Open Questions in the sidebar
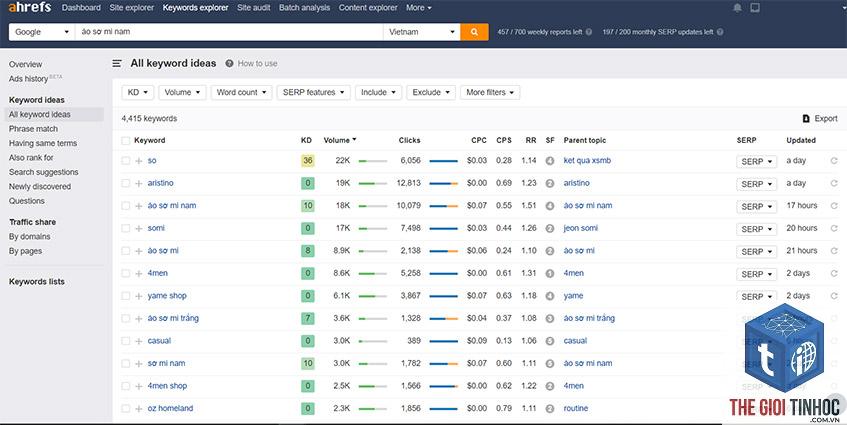The width and height of the screenshot is (847, 425). click(26, 201)
